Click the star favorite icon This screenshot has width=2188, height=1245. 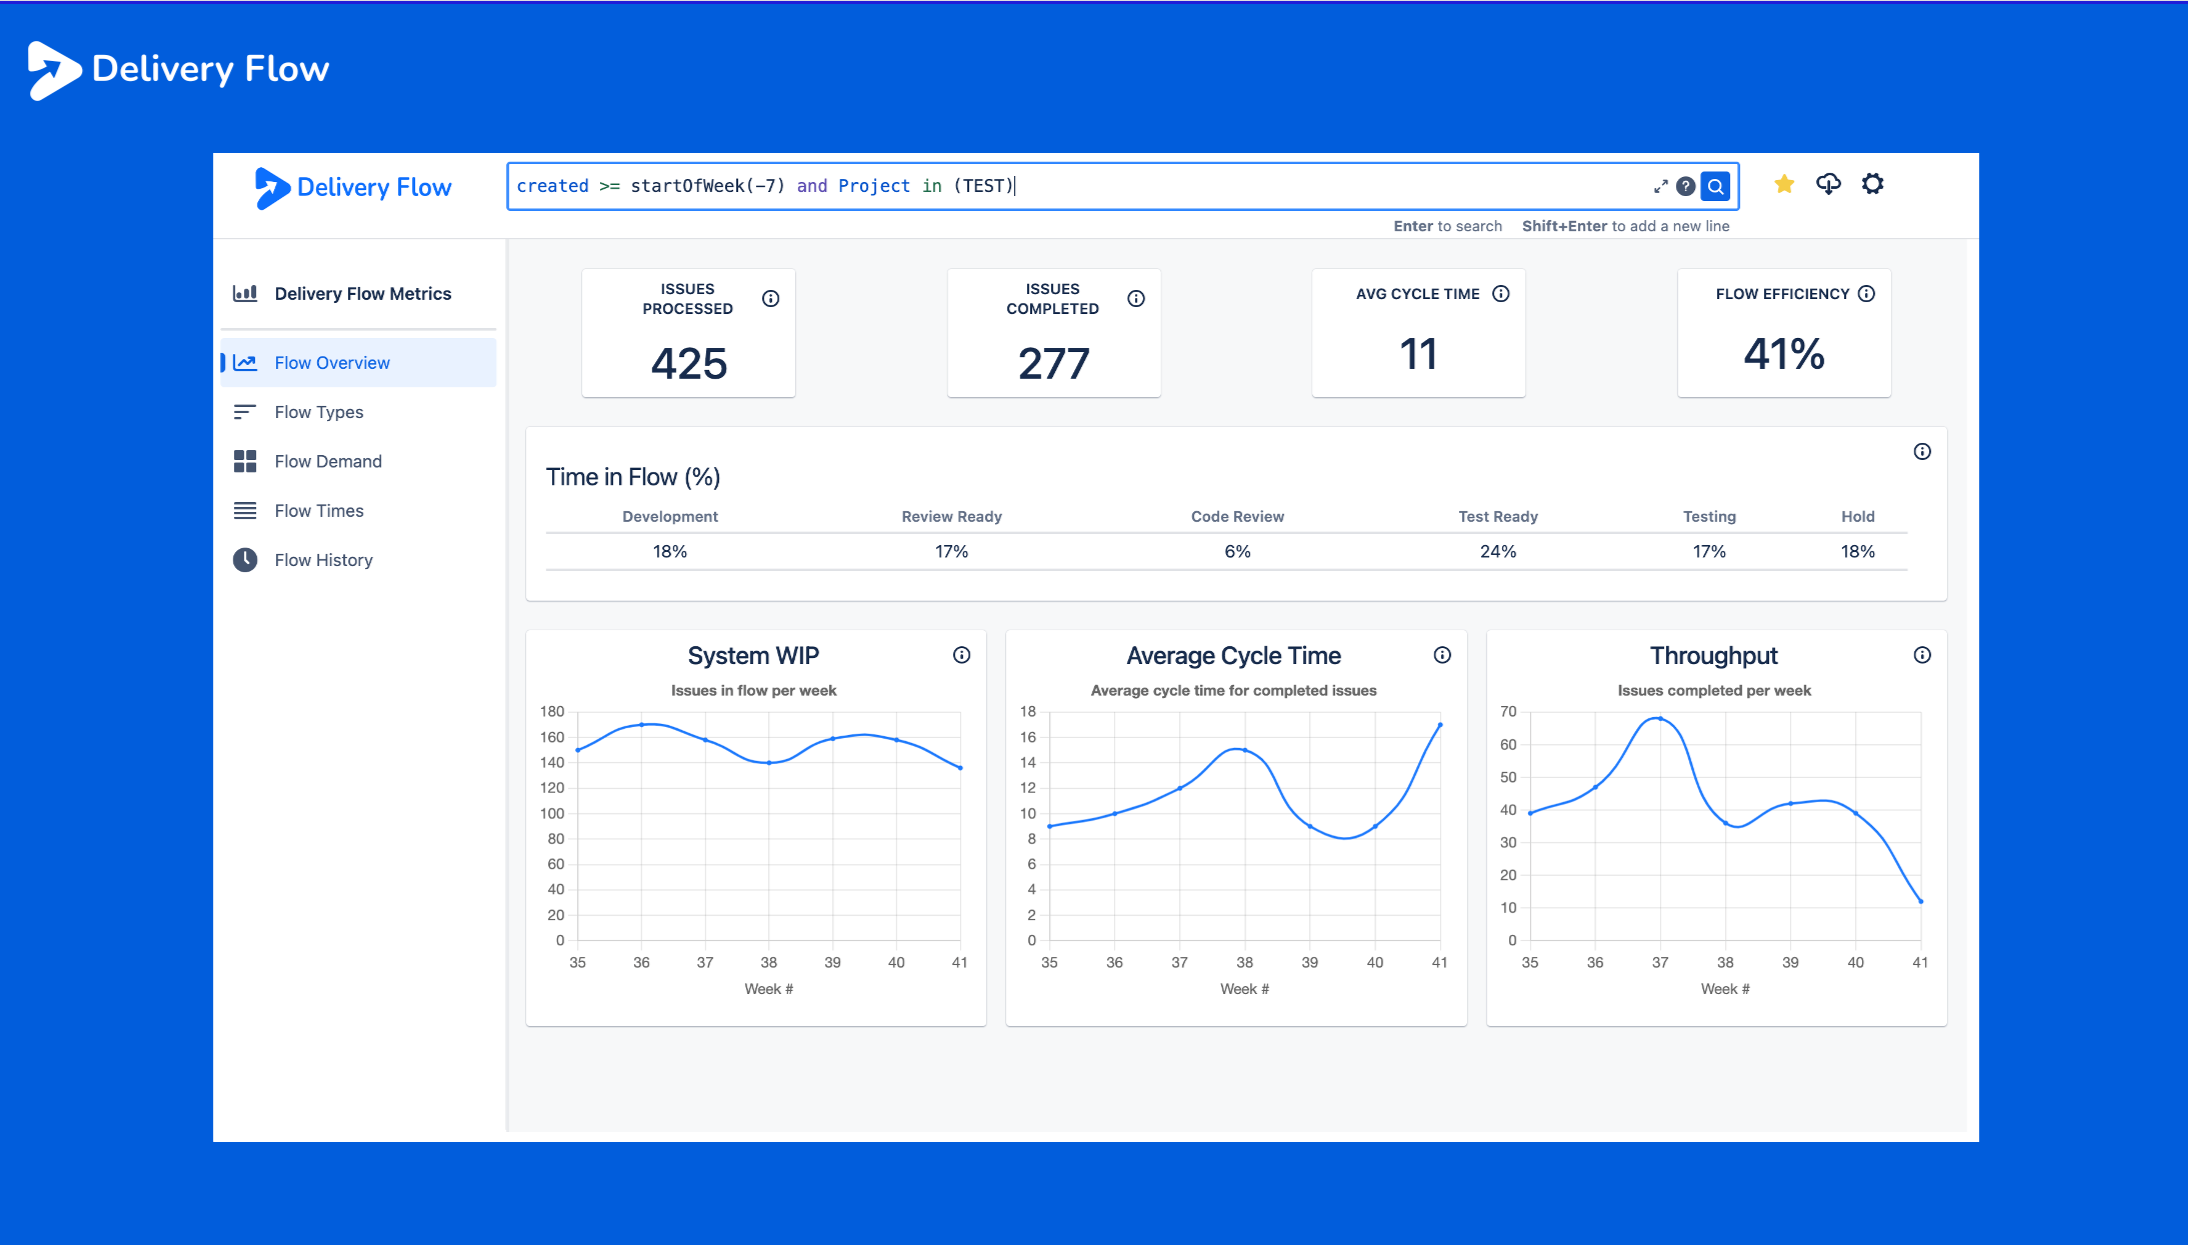(1784, 184)
